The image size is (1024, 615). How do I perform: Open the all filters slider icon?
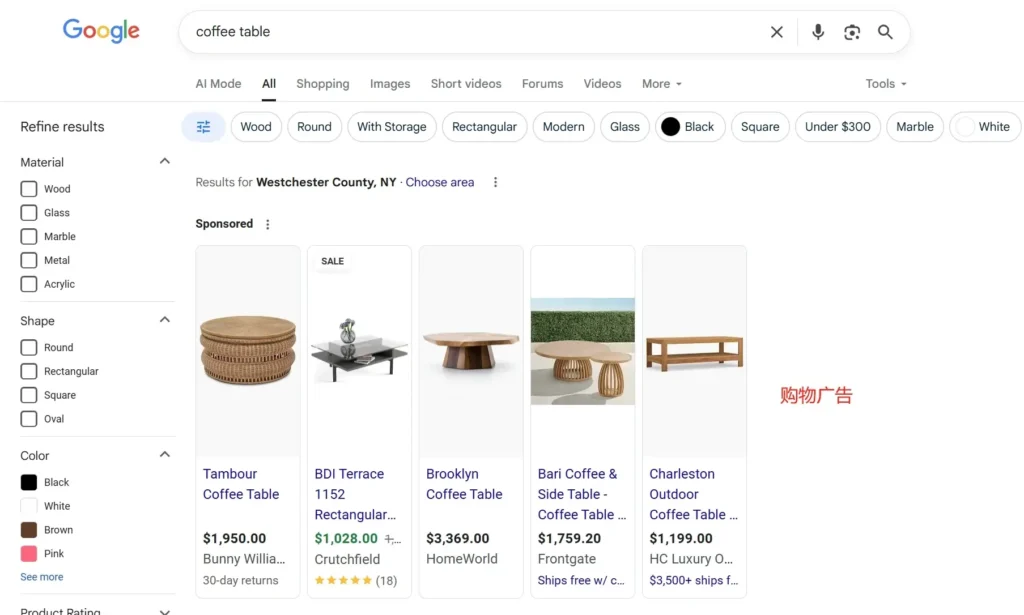pyautogui.click(x=203, y=127)
